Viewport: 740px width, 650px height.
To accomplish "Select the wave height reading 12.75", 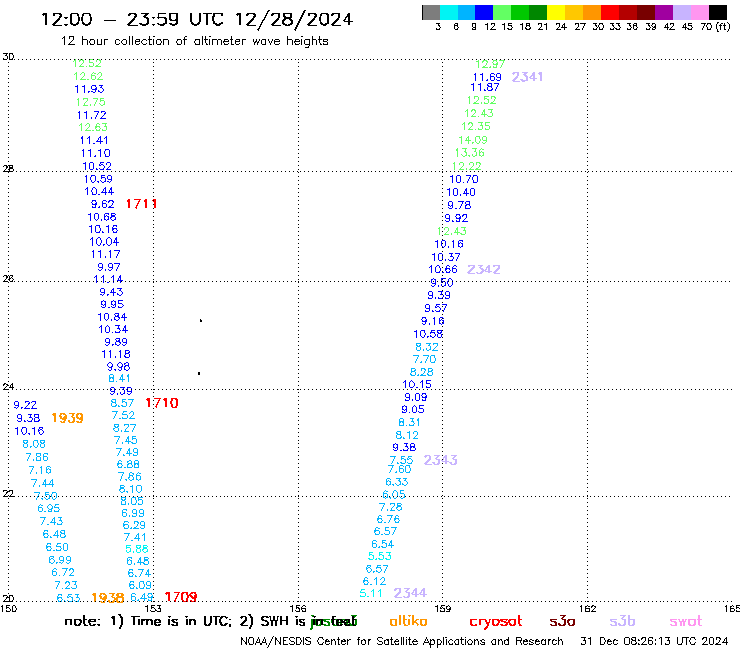I will 91,102.
